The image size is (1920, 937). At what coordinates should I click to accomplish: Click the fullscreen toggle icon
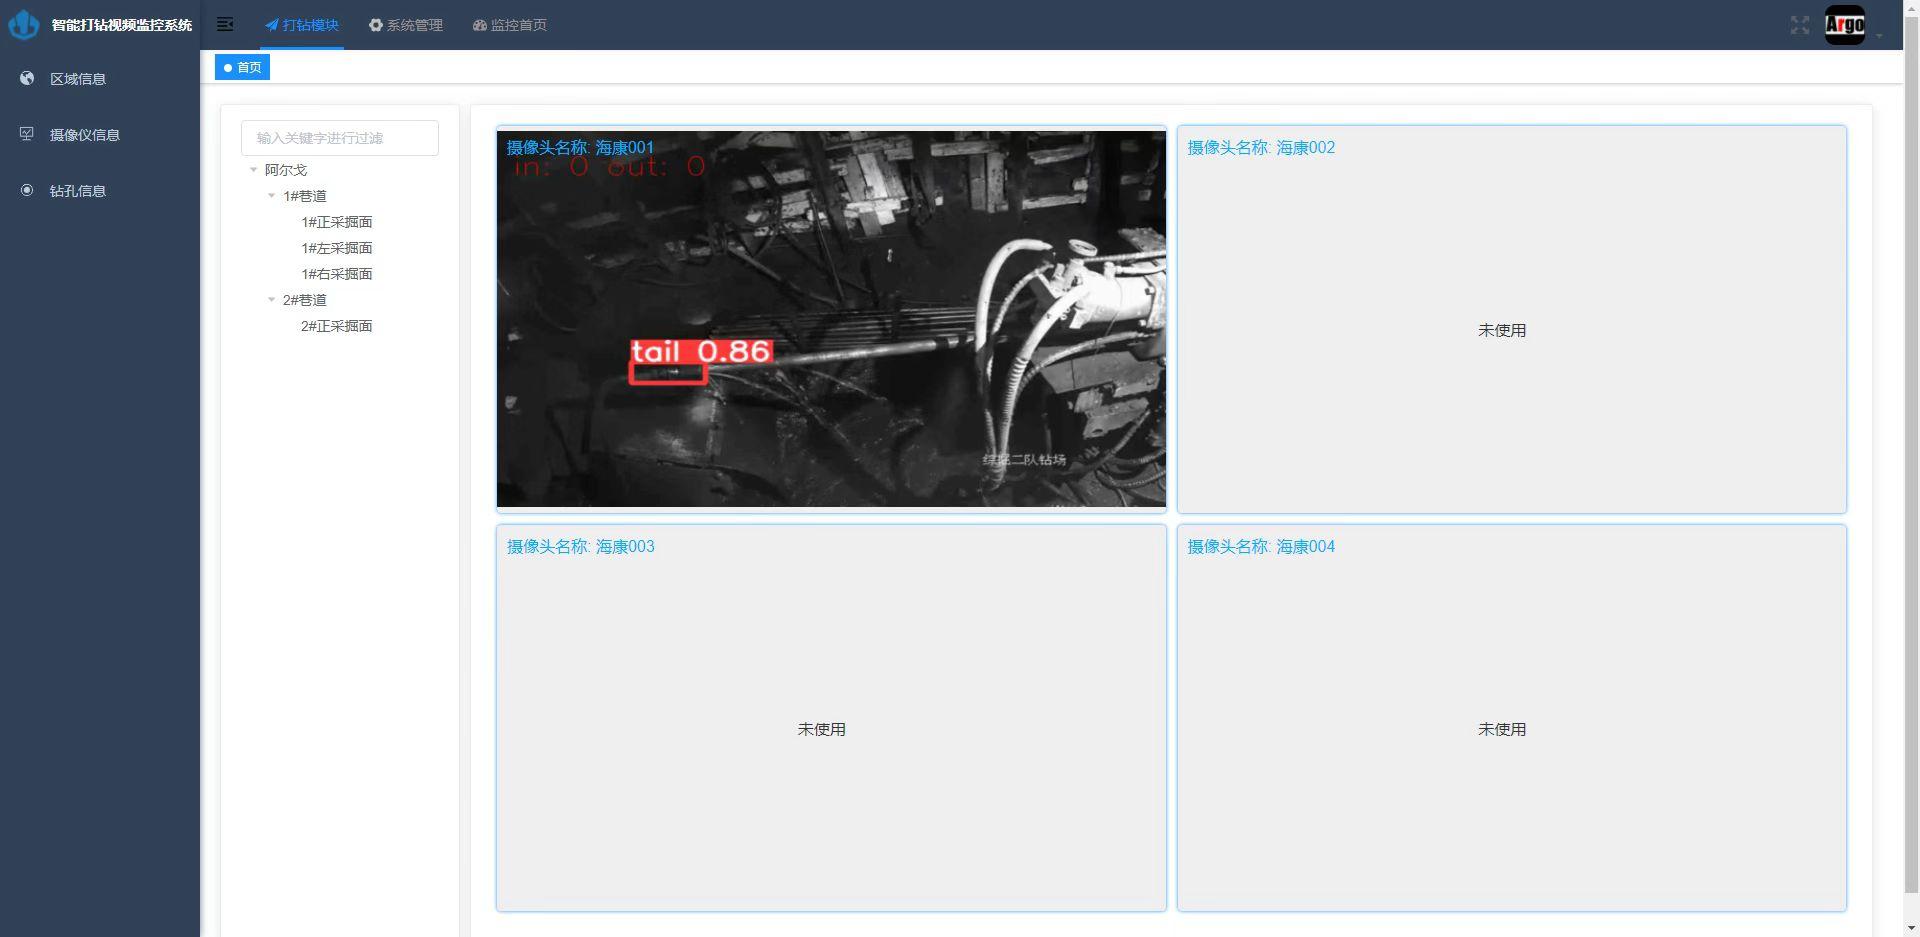tap(1799, 25)
